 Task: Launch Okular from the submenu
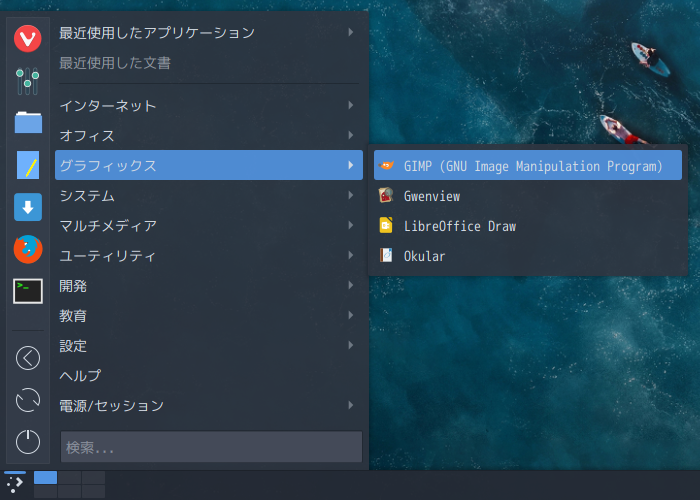[x=528, y=255]
